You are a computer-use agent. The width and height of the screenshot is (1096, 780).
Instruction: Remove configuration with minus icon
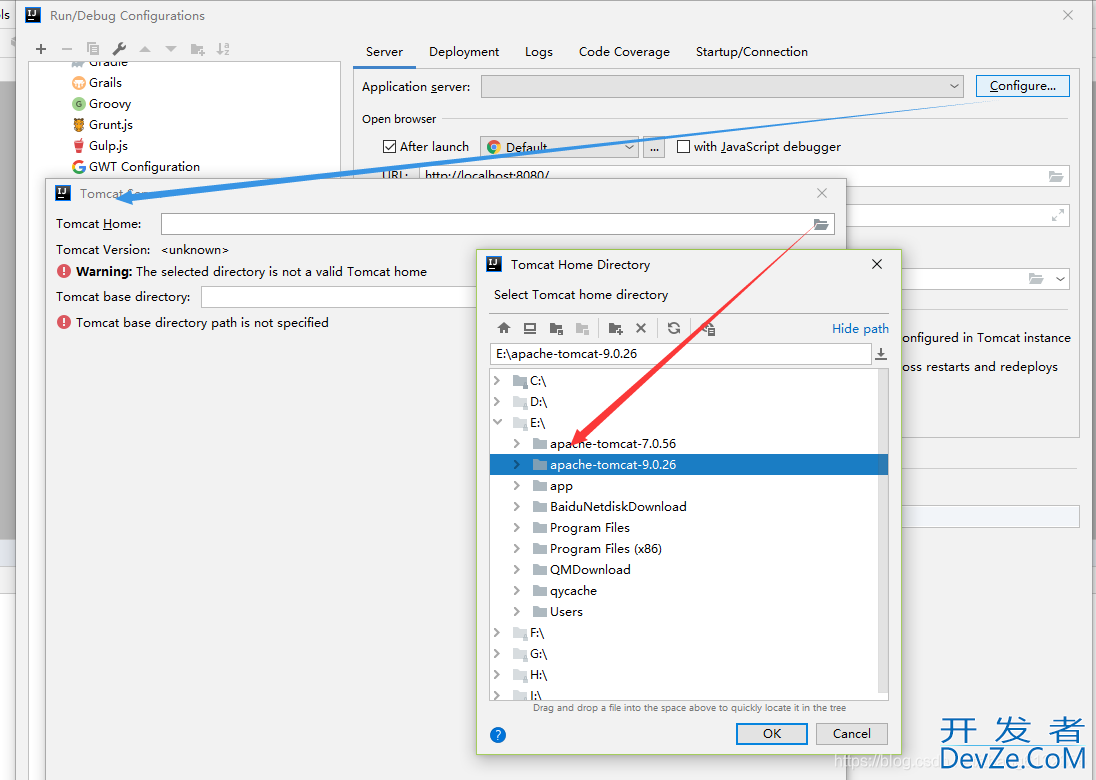tap(66, 49)
